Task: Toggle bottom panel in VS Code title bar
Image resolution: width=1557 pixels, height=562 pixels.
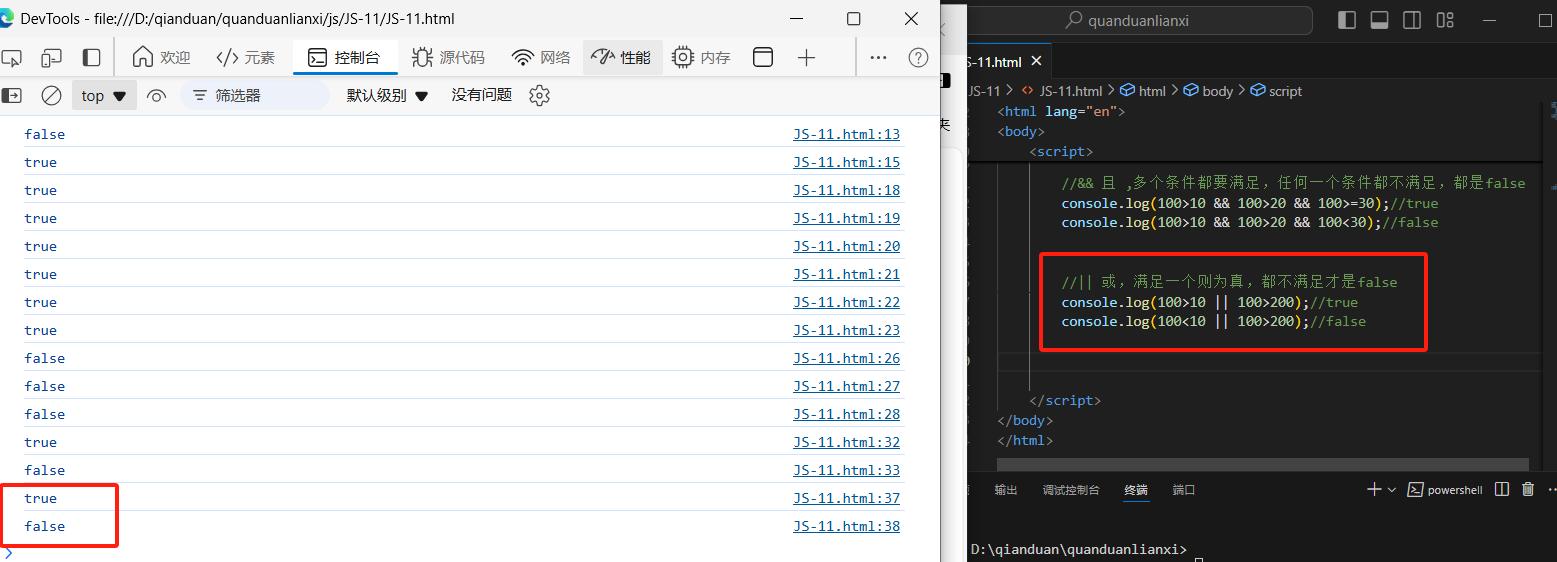Action: [x=1379, y=20]
